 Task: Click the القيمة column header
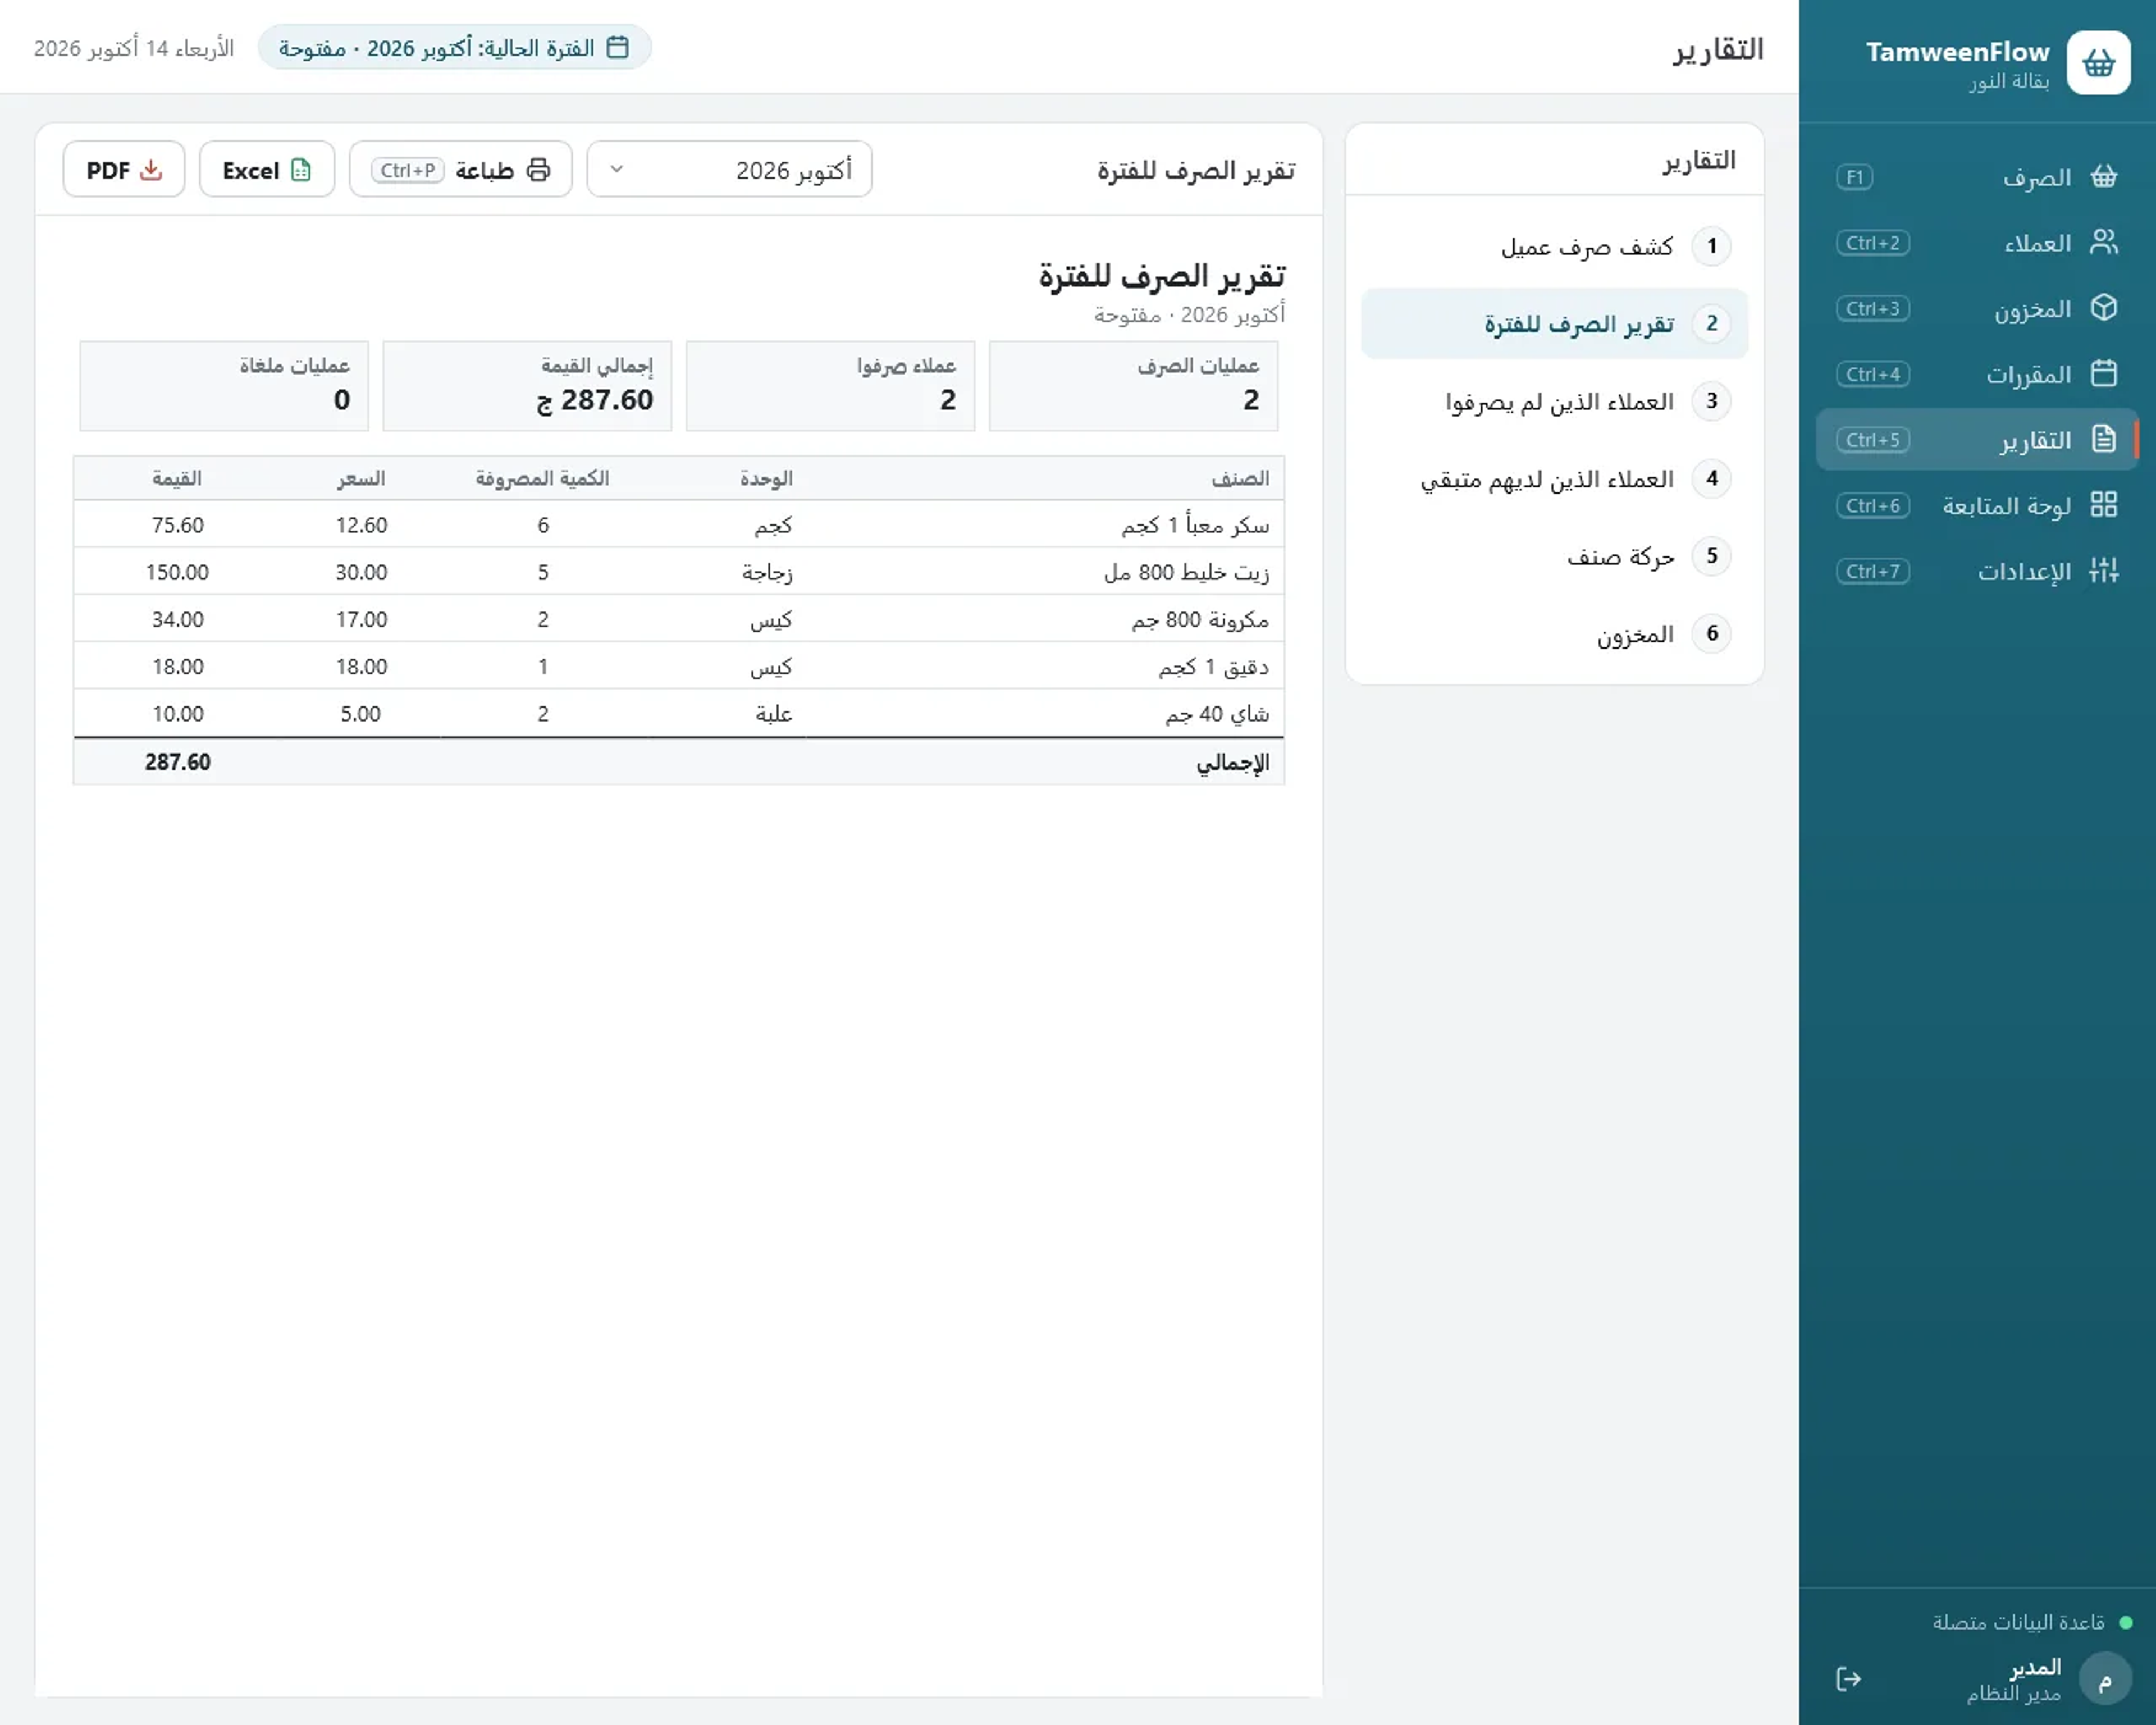click(177, 479)
